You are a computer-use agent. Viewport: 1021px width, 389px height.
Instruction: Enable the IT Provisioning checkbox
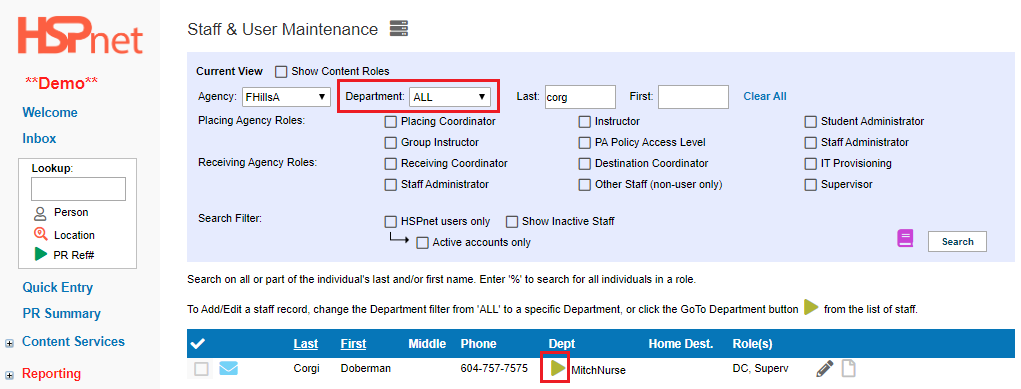810,163
